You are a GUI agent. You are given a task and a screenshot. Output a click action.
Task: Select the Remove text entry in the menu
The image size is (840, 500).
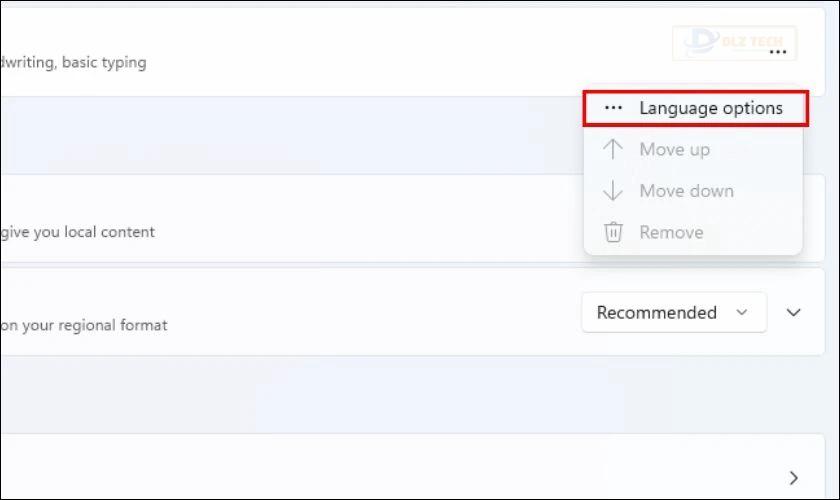(x=671, y=232)
